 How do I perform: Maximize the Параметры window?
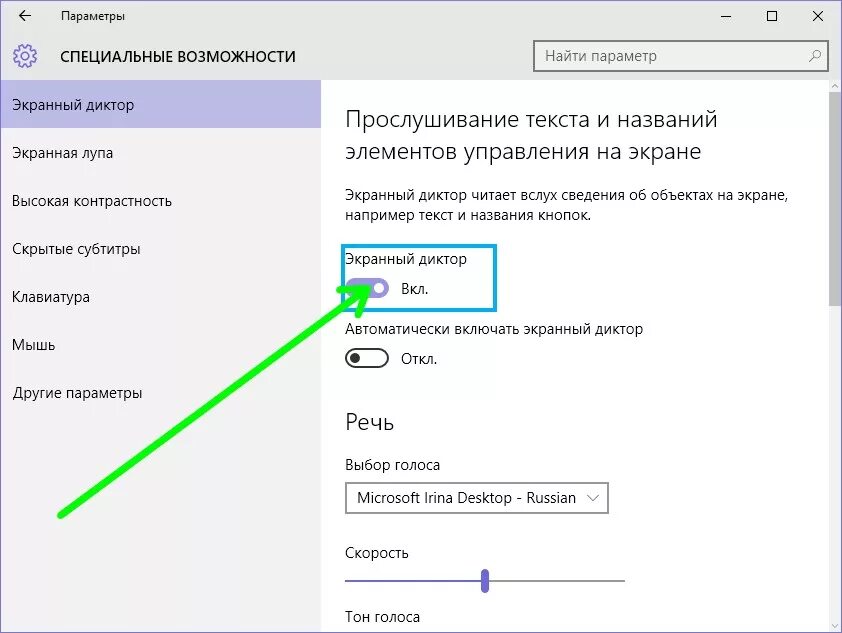(x=772, y=16)
